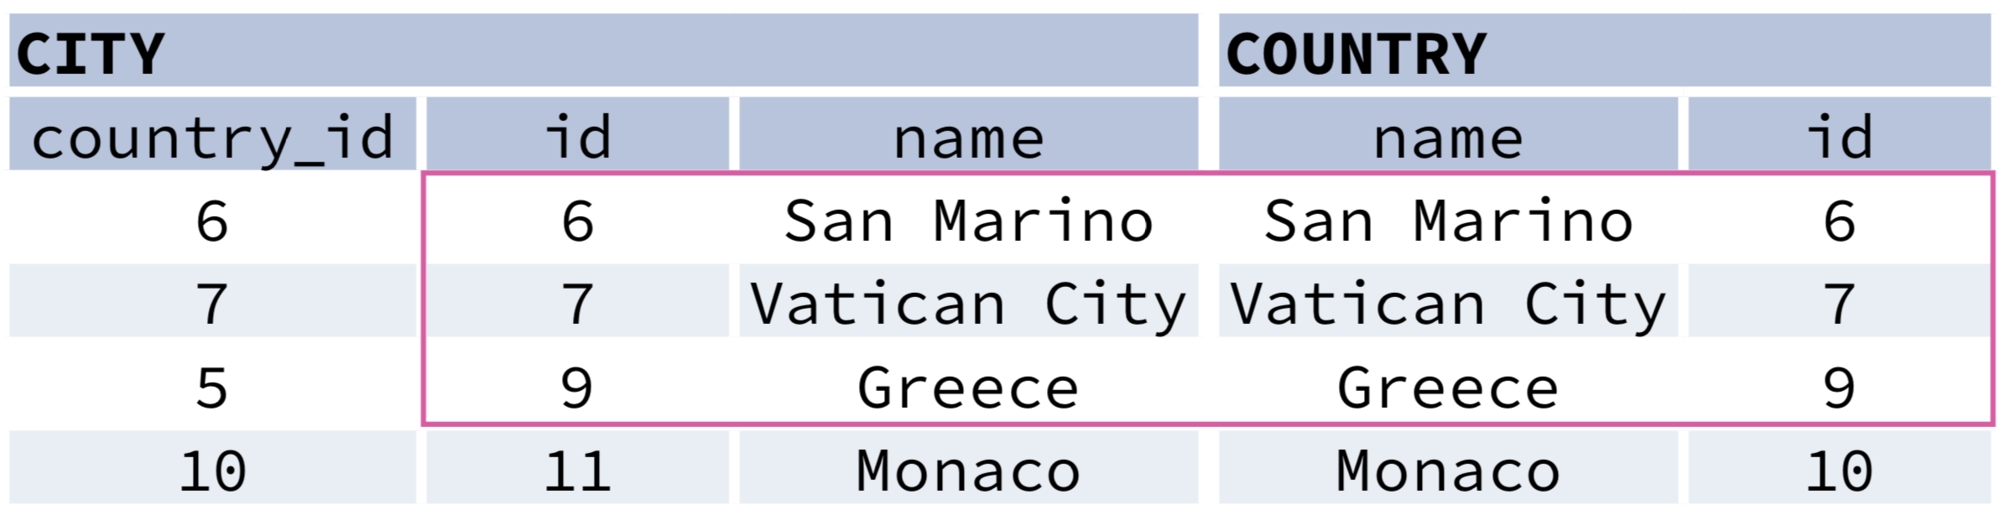Select the COUNTRY table's id column header
Image resolution: width=2000 pixels, height=515 pixels.
click(x=1839, y=137)
